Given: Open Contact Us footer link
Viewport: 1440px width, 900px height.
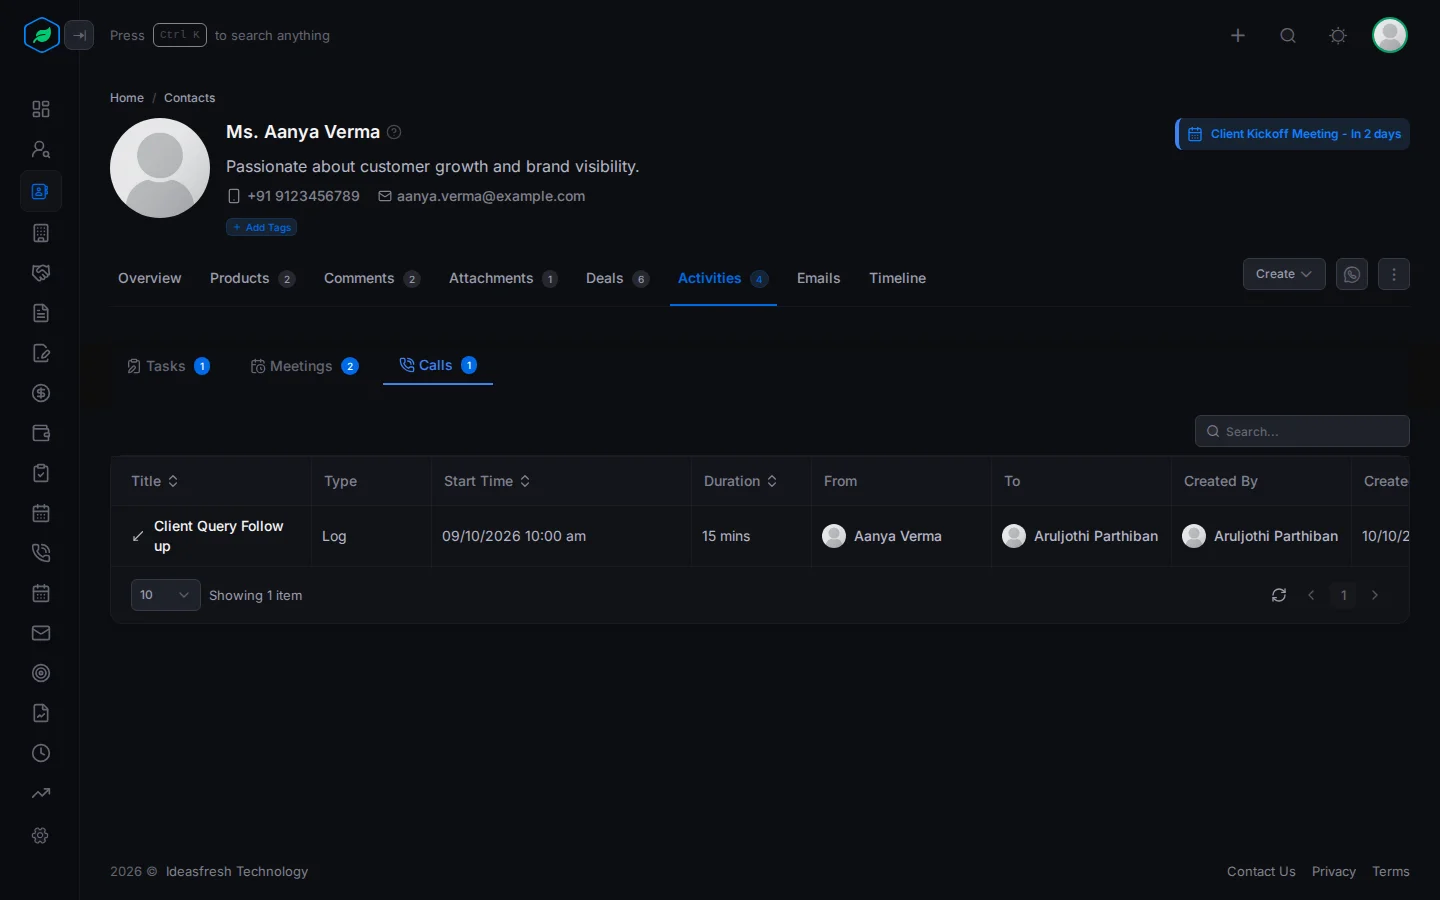Looking at the screenshot, I should click(x=1261, y=871).
